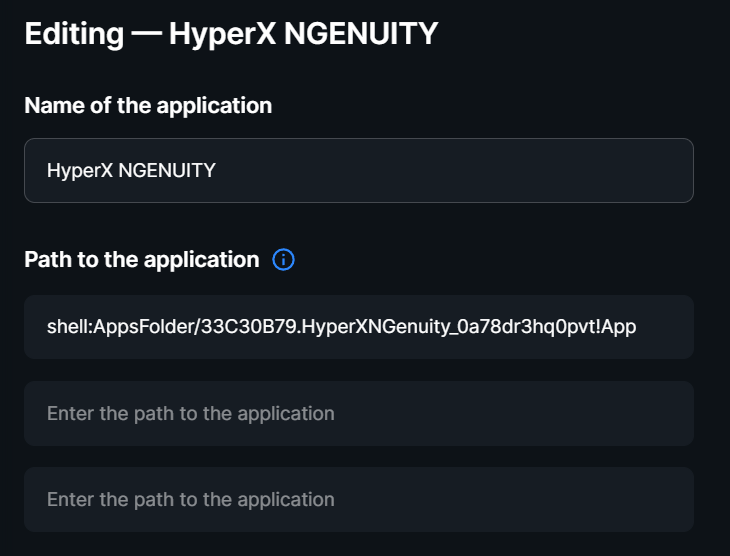This screenshot has width=730, height=556.
Task: Click 'NGENUITY' in the page heading
Action: [361, 34]
